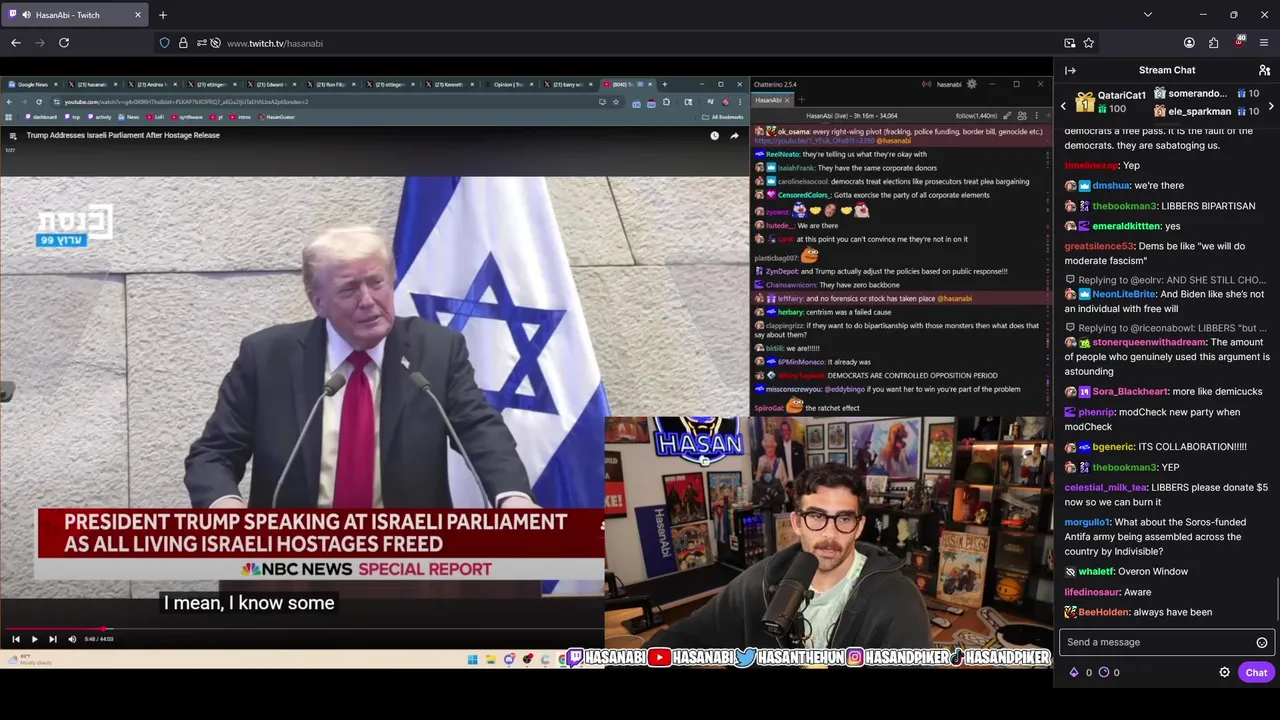Click the previous video button in streamed YouTube
Viewport: 1280px width, 720px height.
(x=15, y=639)
